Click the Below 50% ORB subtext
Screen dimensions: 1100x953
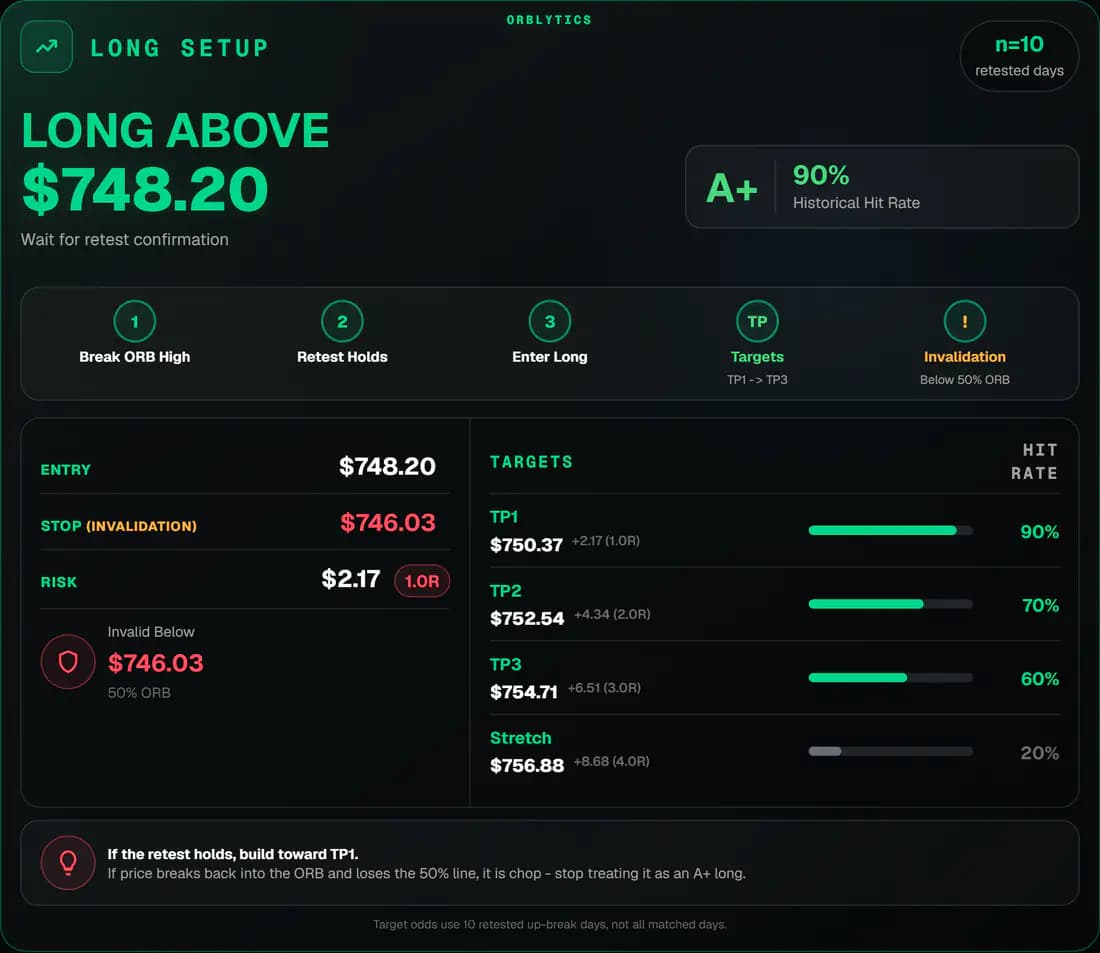click(965, 380)
